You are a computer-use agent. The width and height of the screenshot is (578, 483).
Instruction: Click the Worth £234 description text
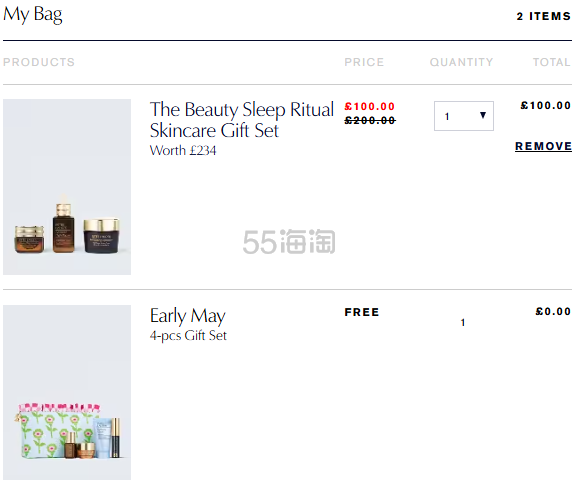tap(183, 150)
